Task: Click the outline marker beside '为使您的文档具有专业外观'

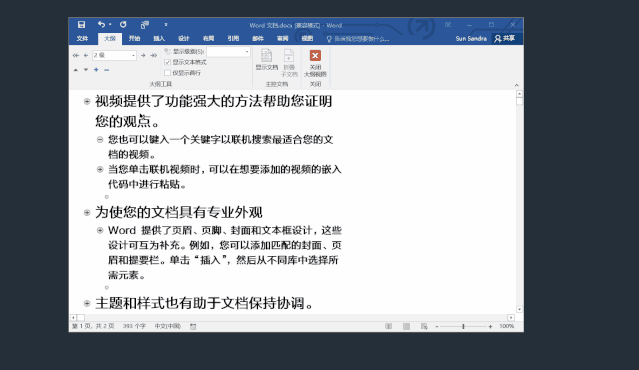Action: 87,212
